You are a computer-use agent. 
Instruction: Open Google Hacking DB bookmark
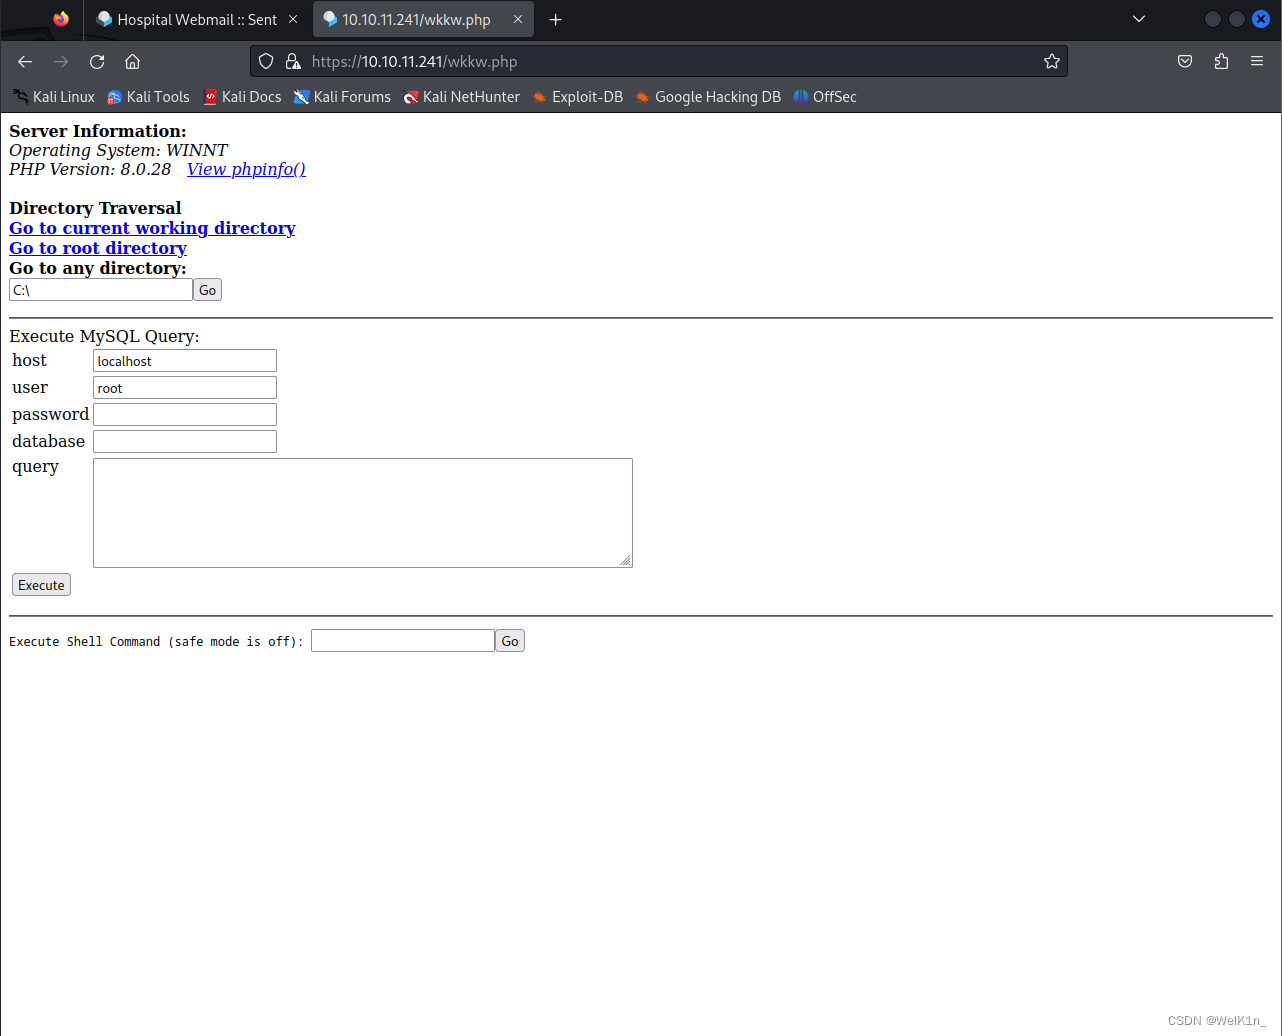[x=707, y=97]
